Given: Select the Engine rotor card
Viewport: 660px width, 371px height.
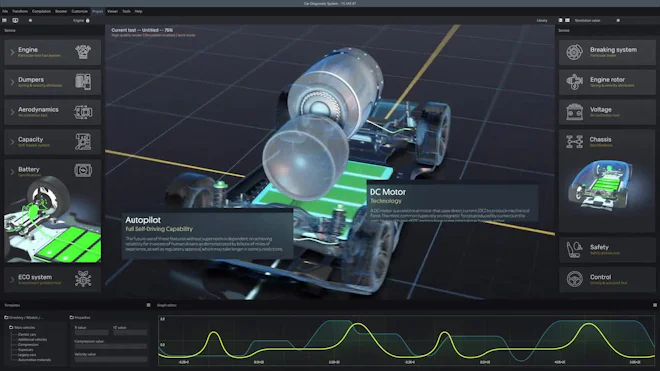Looking at the screenshot, I should click(x=607, y=82).
